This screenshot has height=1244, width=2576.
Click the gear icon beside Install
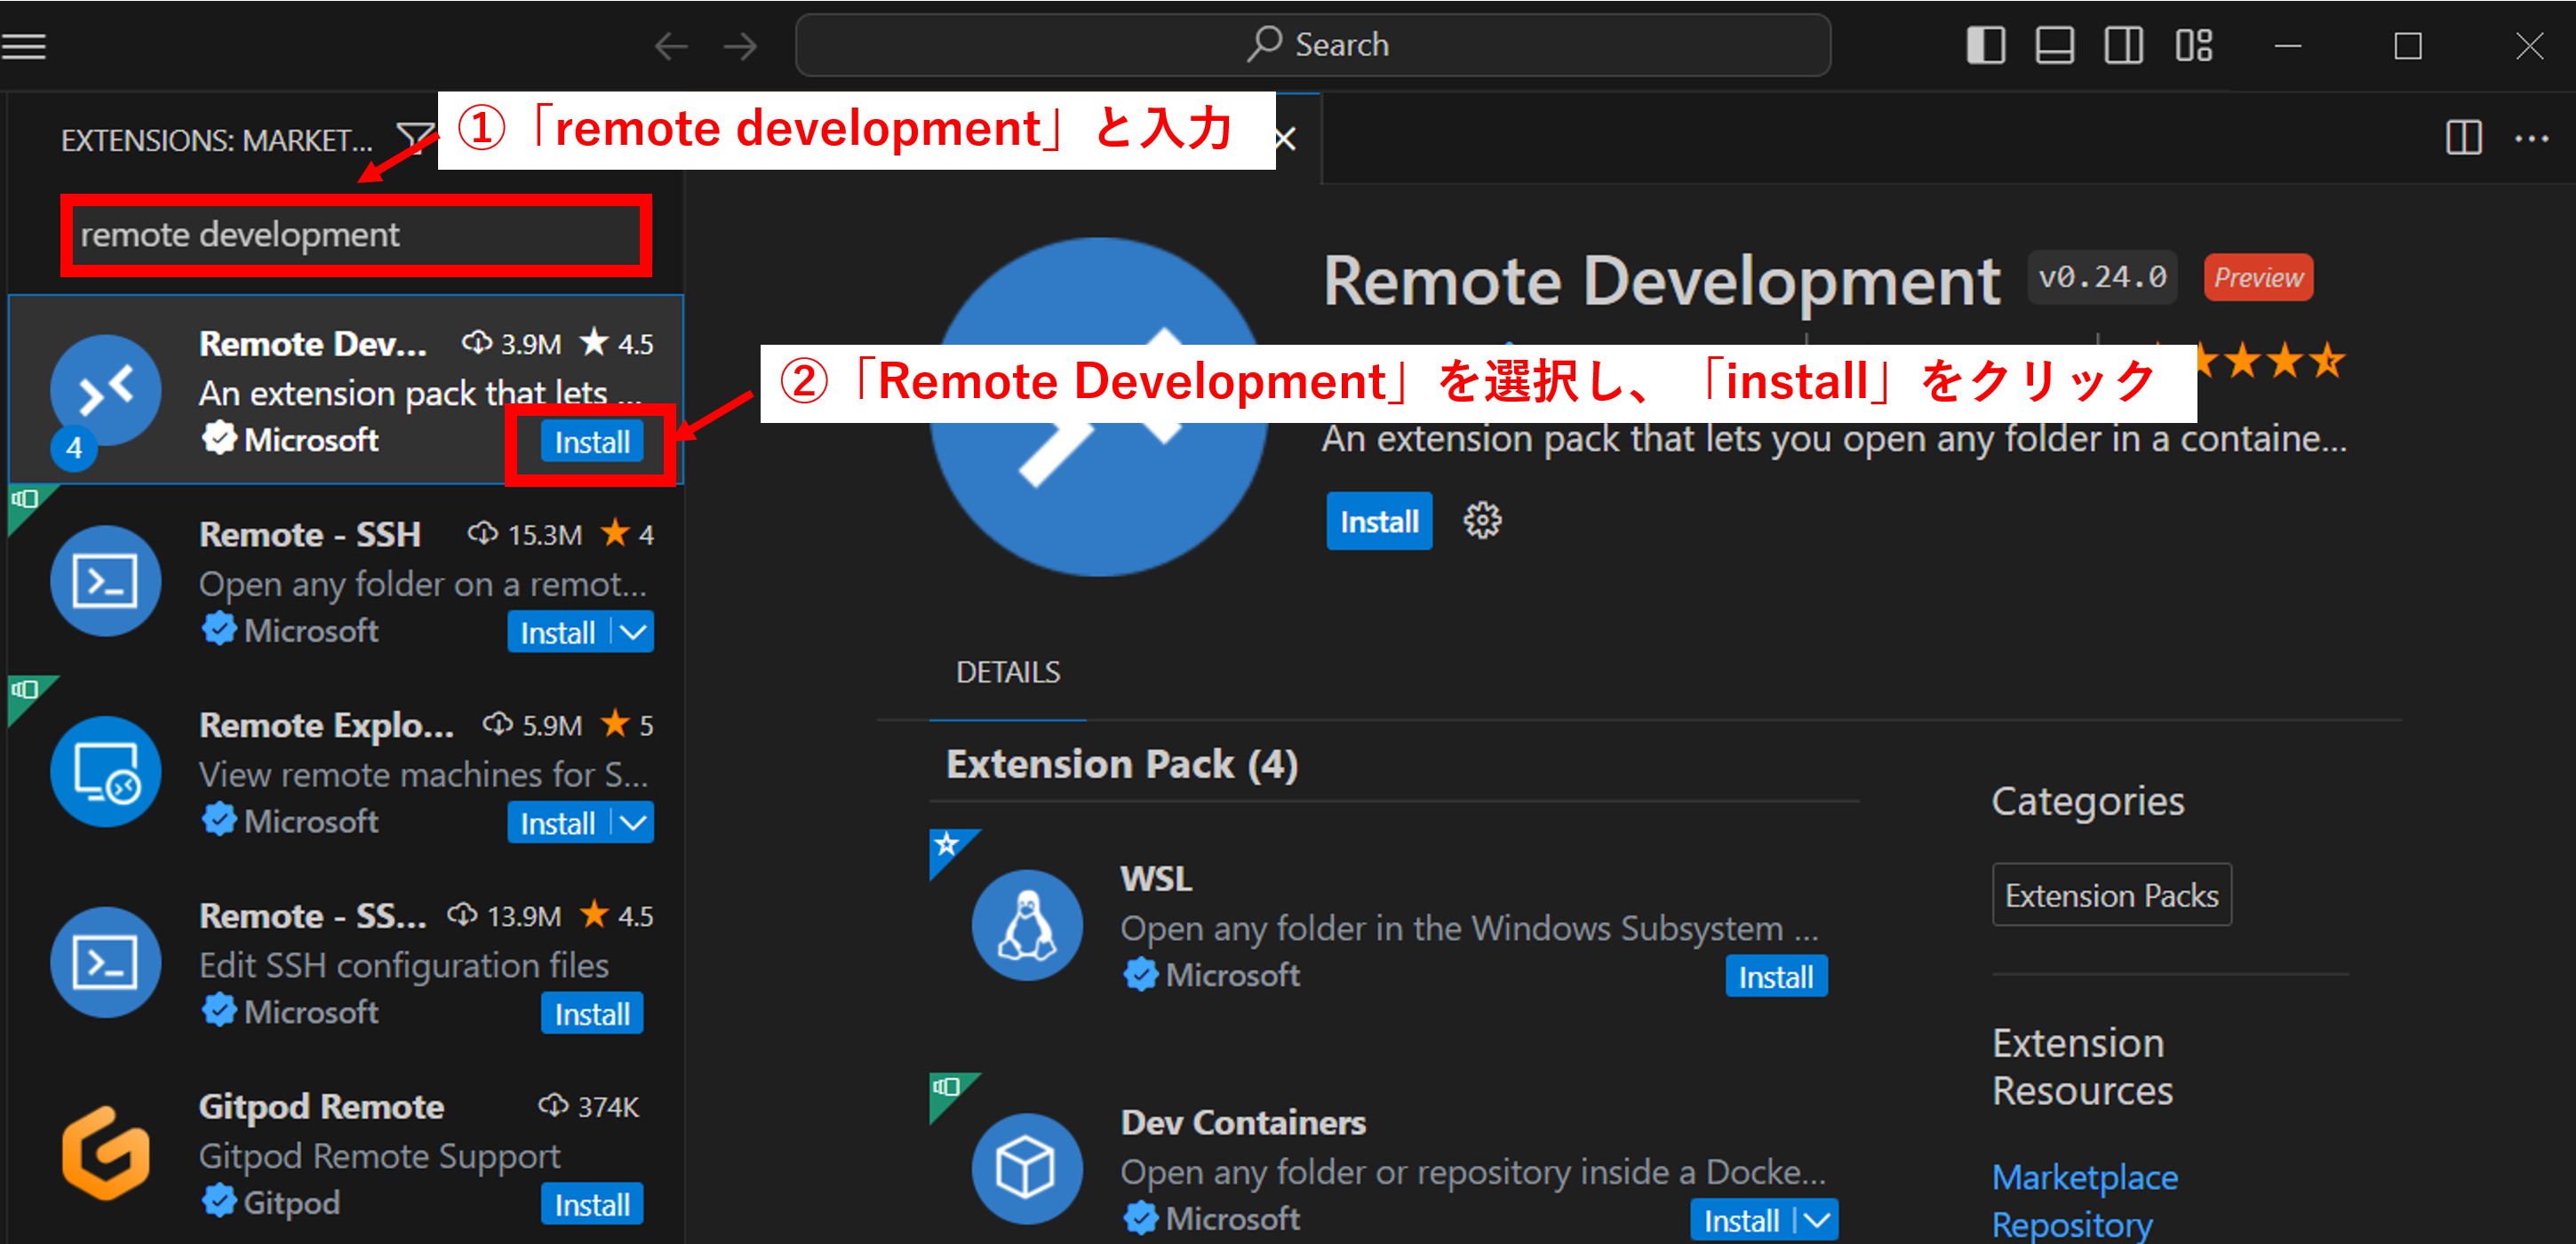pyautogui.click(x=1482, y=521)
